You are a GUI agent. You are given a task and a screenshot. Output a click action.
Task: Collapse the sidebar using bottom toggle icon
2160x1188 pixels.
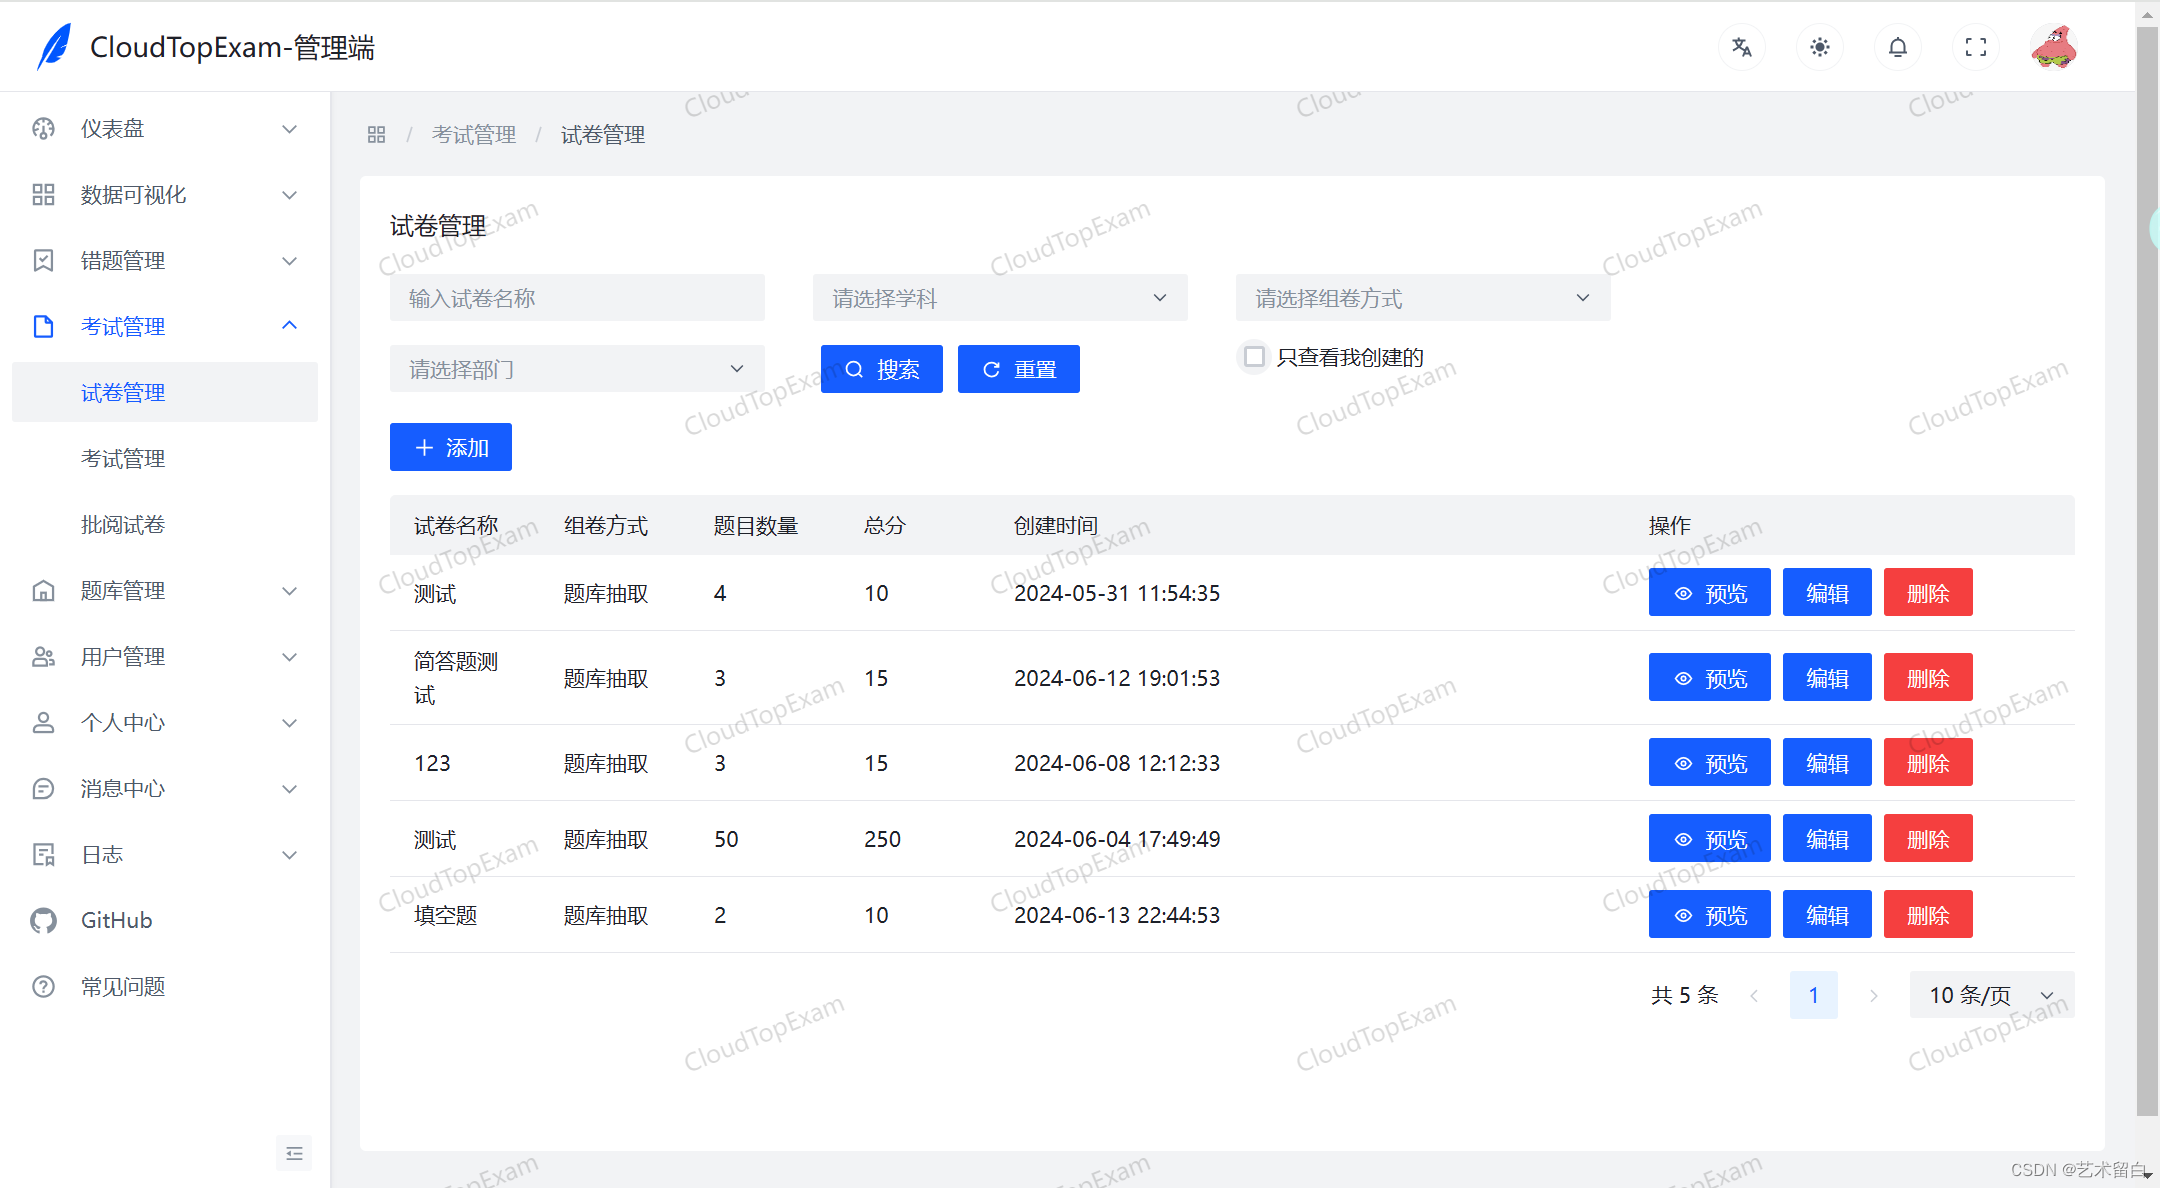click(x=293, y=1152)
